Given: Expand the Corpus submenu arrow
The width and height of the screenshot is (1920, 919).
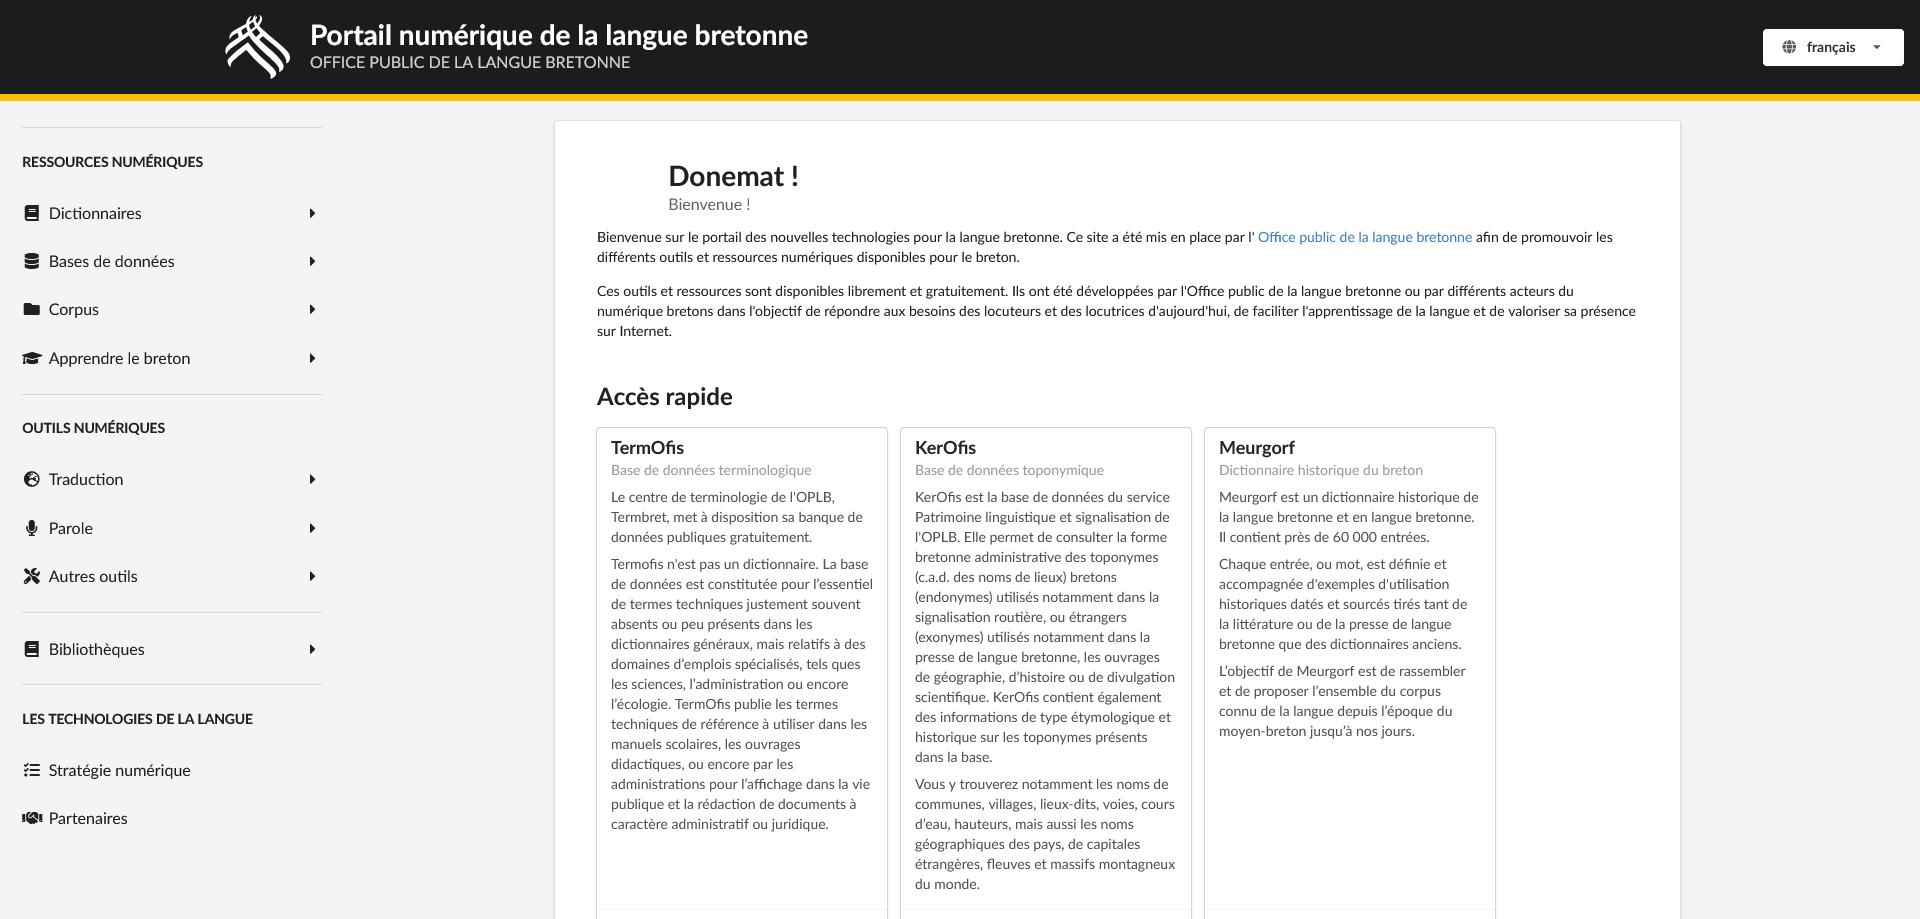Looking at the screenshot, I should click(312, 309).
